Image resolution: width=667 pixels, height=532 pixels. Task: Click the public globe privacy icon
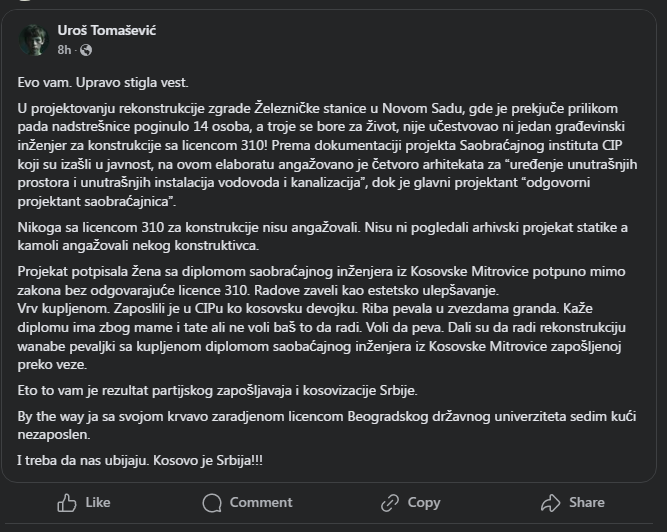(86, 49)
